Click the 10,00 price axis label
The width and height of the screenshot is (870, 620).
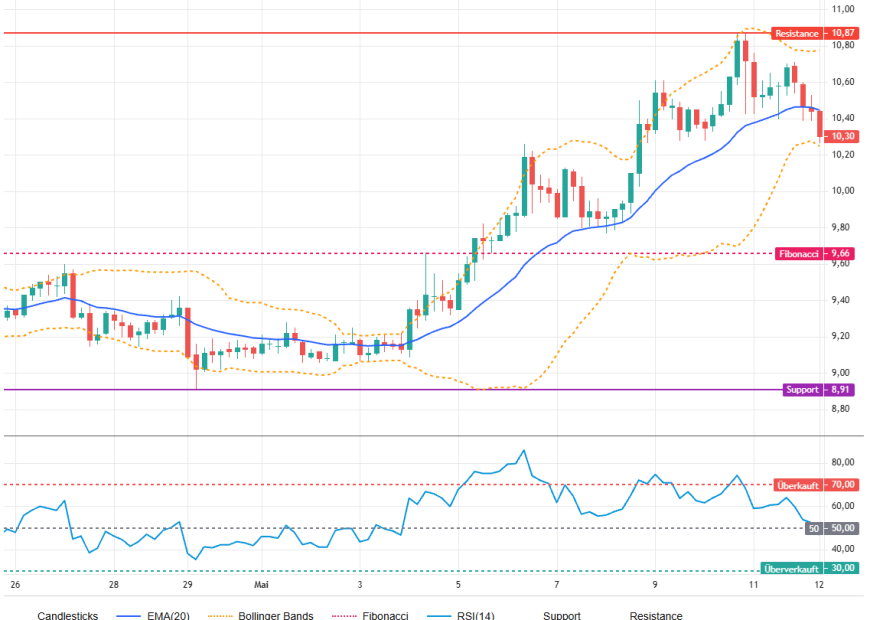[x=843, y=190]
